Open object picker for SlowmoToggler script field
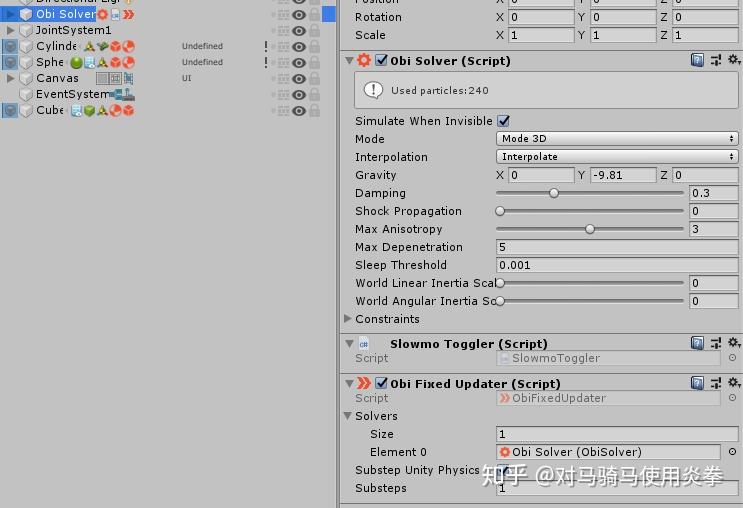 pos(733,358)
